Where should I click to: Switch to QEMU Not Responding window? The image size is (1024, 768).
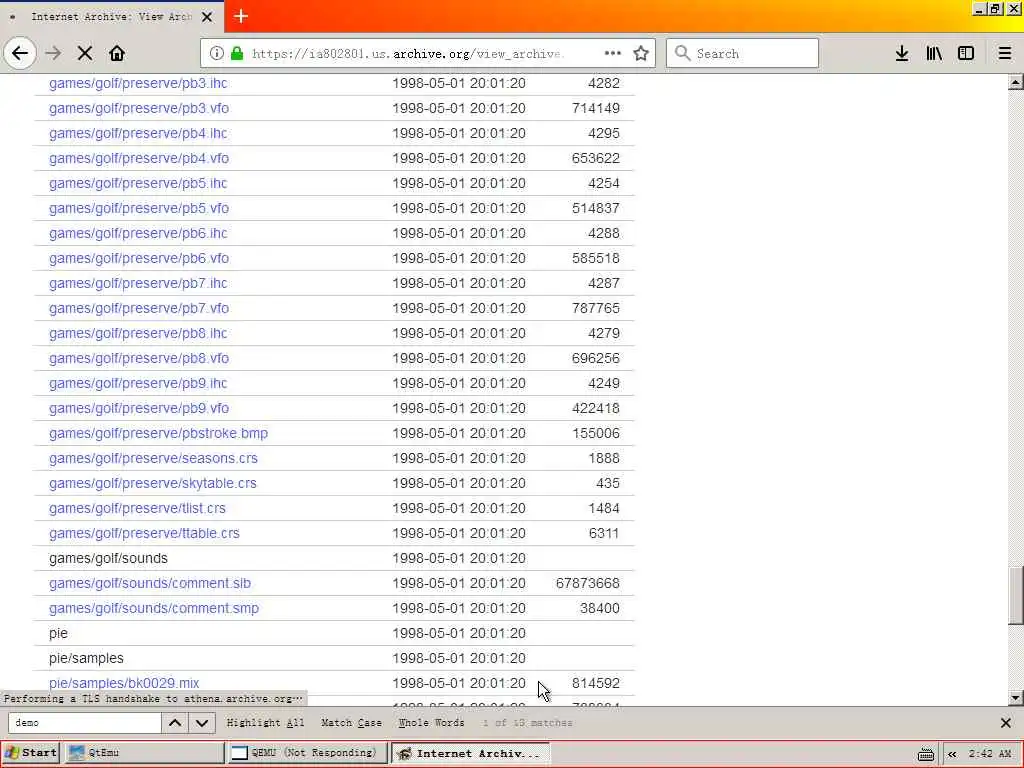[x=308, y=752]
